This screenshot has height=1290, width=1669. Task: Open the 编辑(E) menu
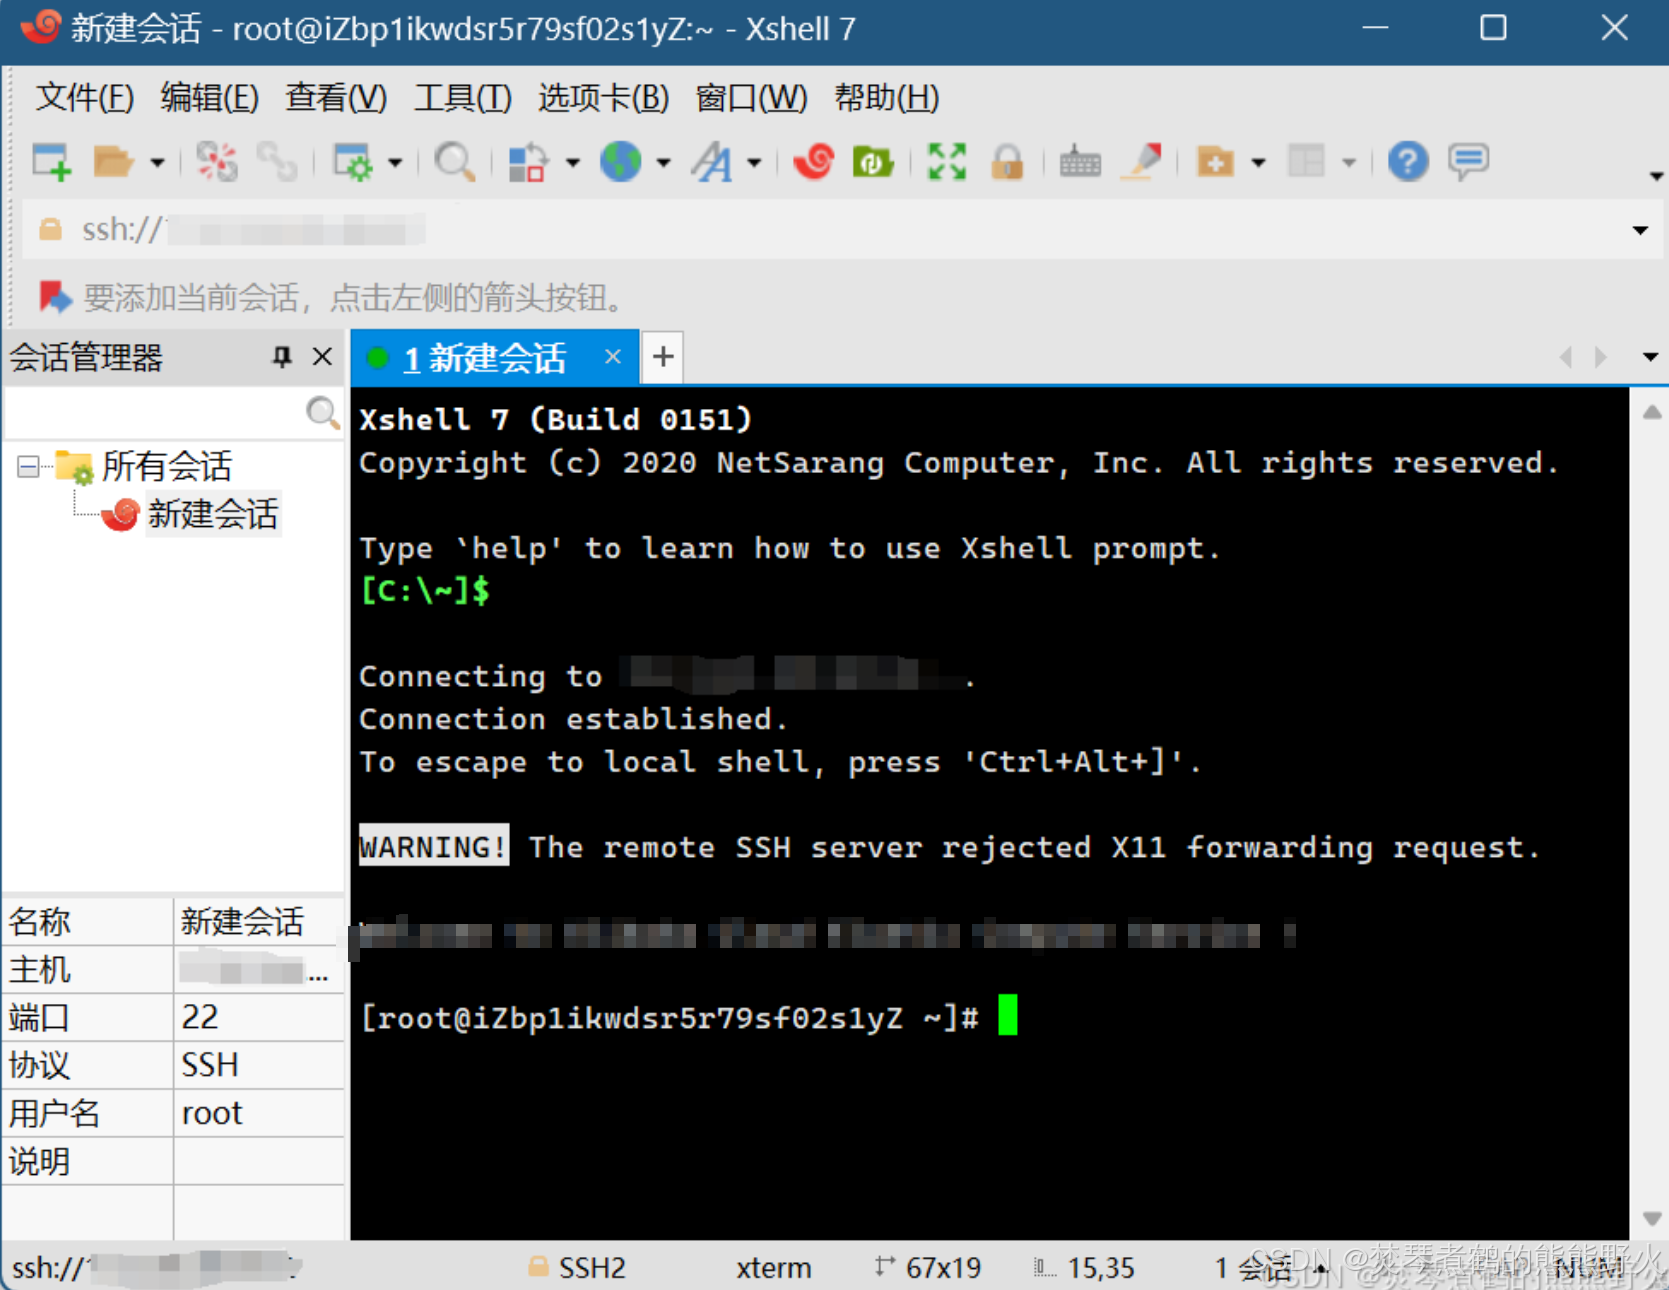point(209,98)
